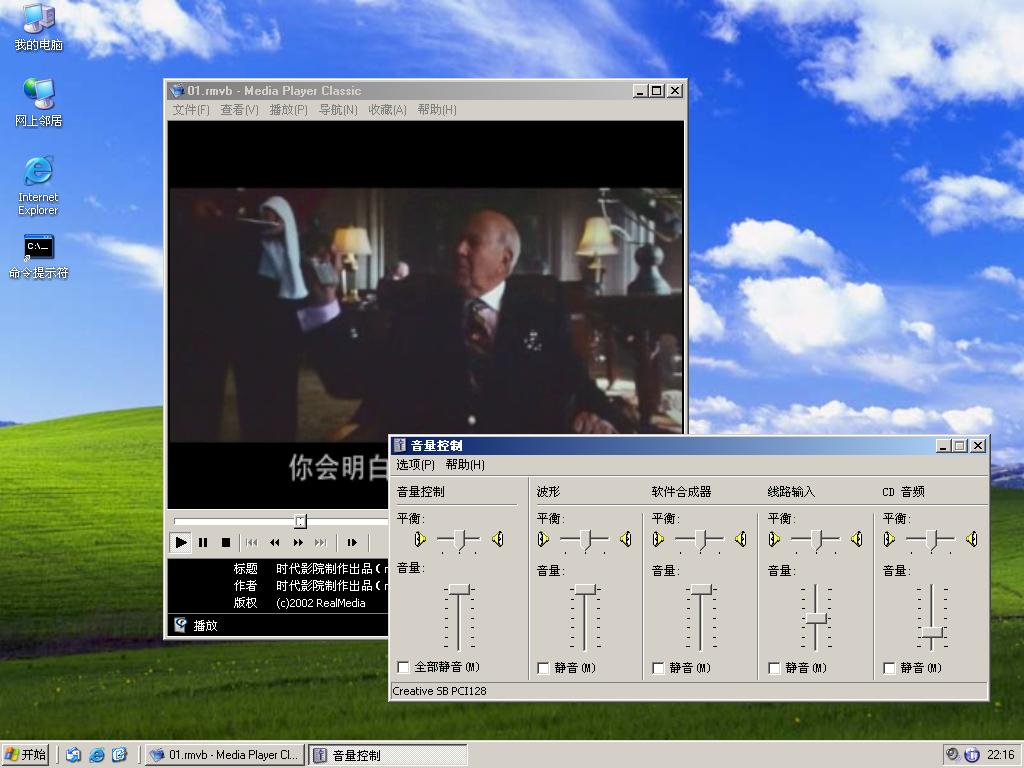1024x768 pixels.
Task: Click 音量控制 taskbar button
Action: tap(388, 755)
